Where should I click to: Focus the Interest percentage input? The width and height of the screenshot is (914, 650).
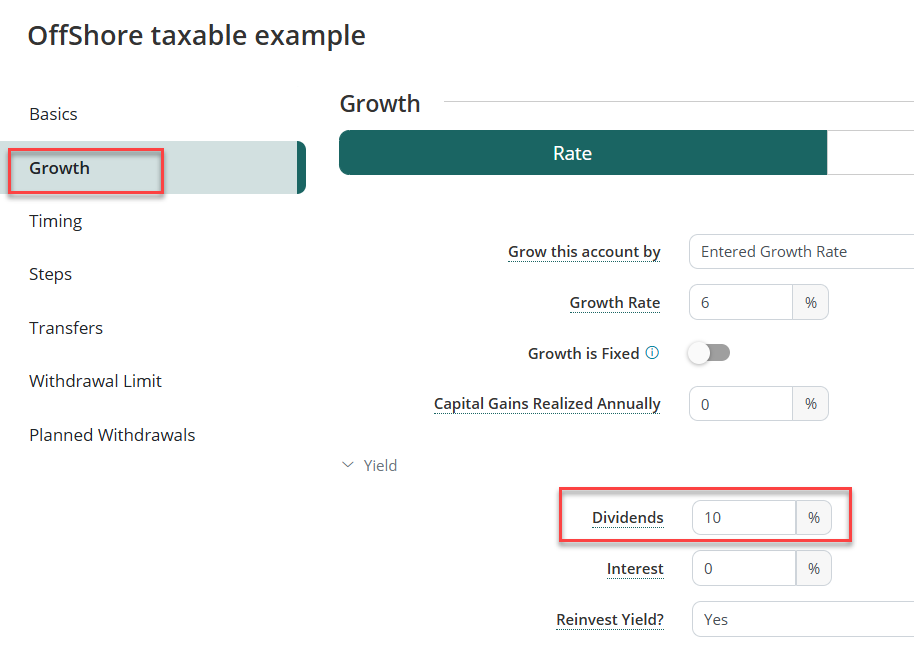(x=743, y=569)
